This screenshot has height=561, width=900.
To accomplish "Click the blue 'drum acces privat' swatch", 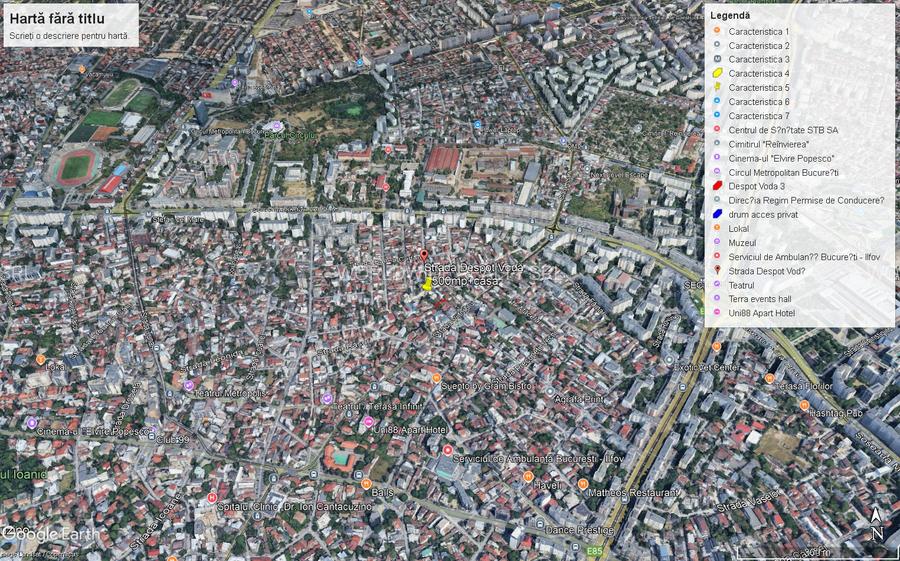I will pyautogui.click(x=717, y=214).
